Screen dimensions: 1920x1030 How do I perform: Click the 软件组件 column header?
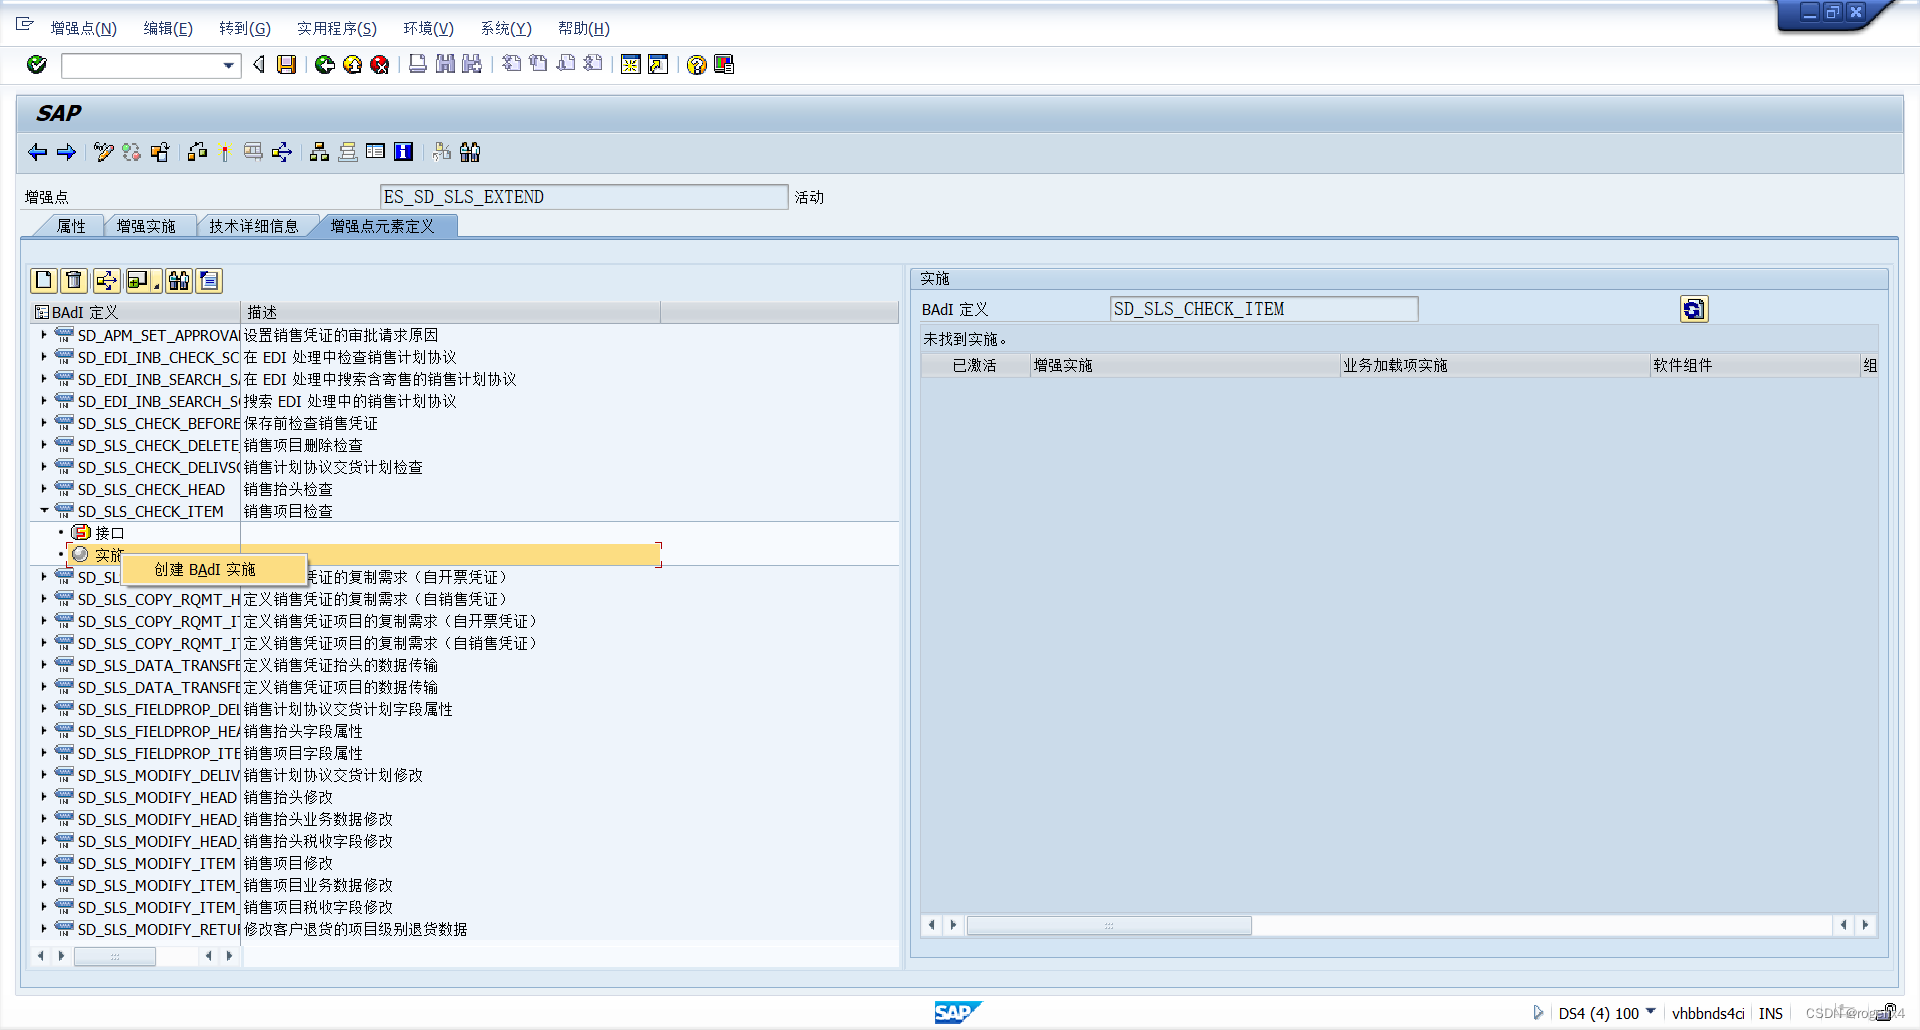1754,366
